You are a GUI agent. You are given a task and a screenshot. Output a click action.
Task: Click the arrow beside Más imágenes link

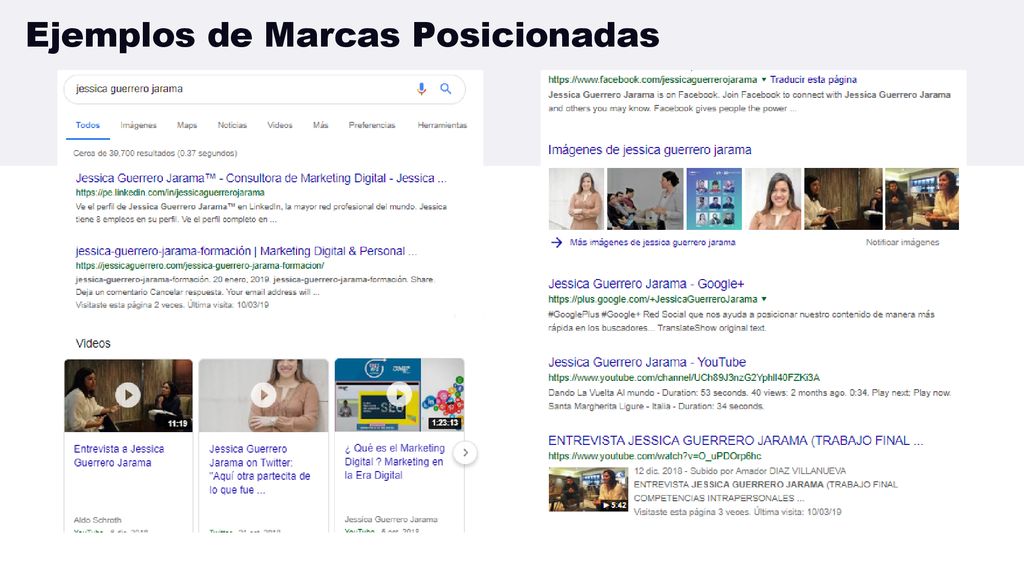point(556,242)
